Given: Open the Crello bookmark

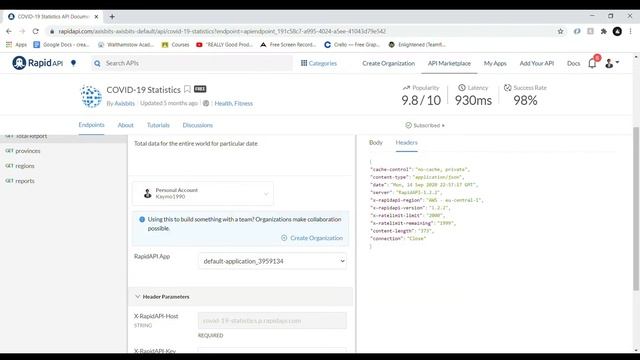Looking at the screenshot, I should [x=352, y=44].
